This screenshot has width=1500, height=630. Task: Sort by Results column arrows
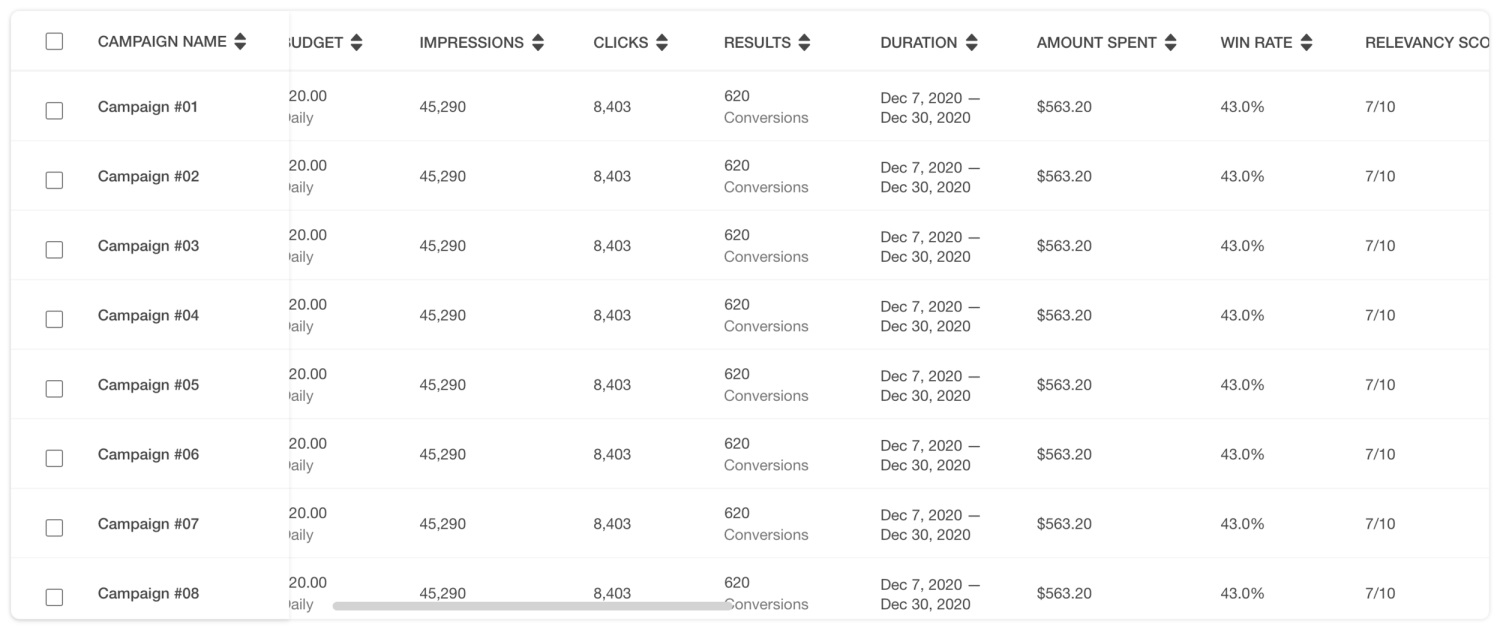(x=805, y=43)
